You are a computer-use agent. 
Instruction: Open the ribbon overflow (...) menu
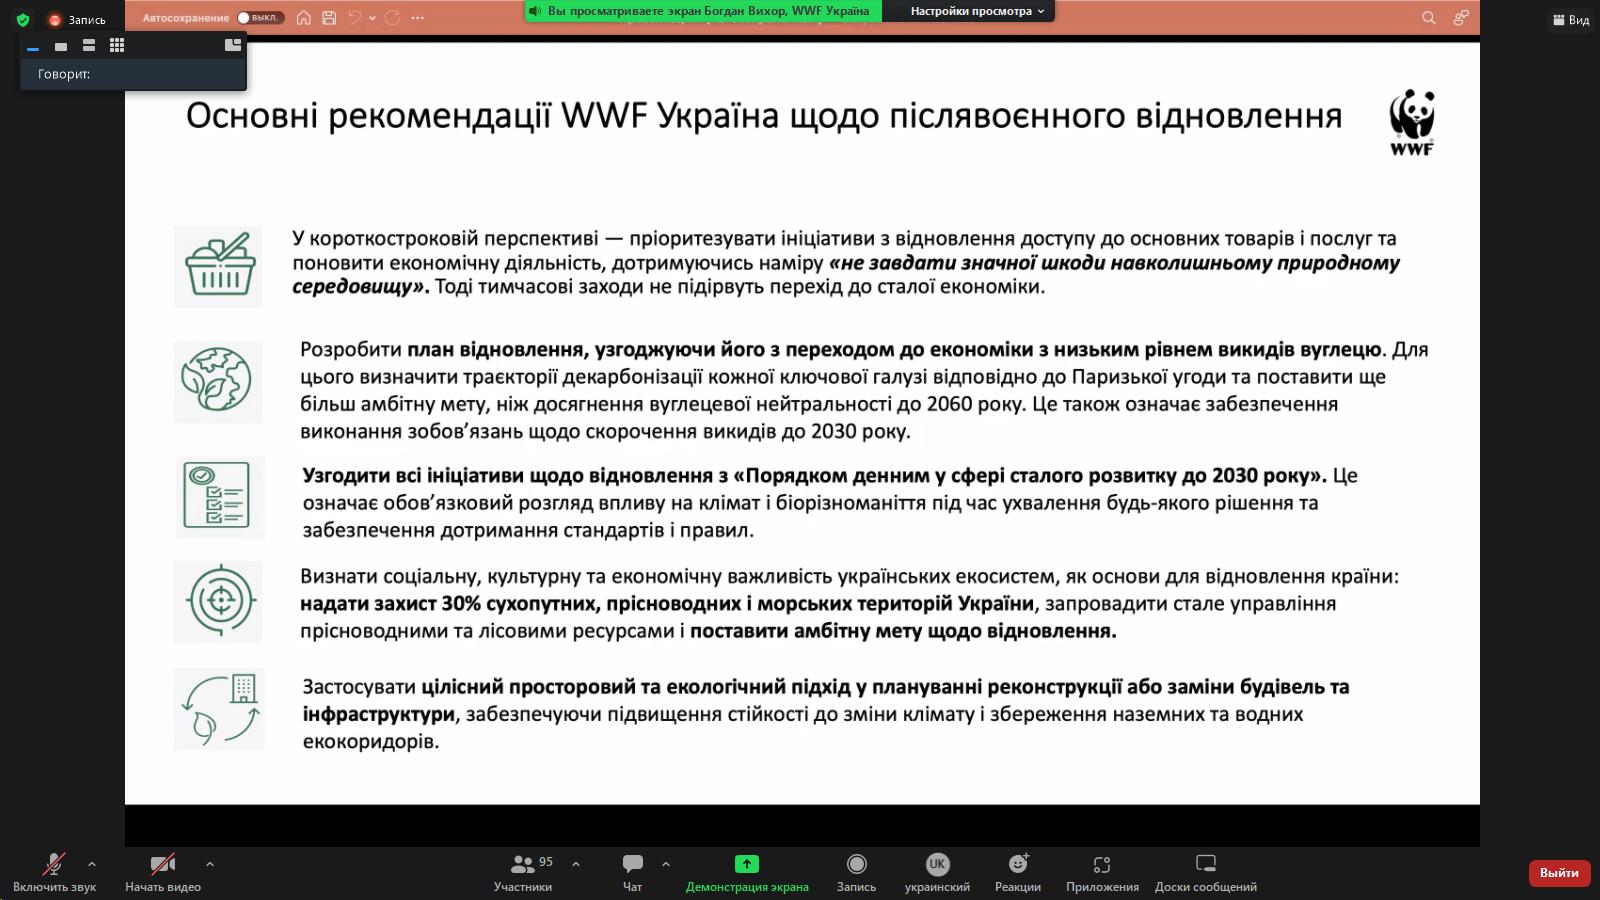[419, 17]
